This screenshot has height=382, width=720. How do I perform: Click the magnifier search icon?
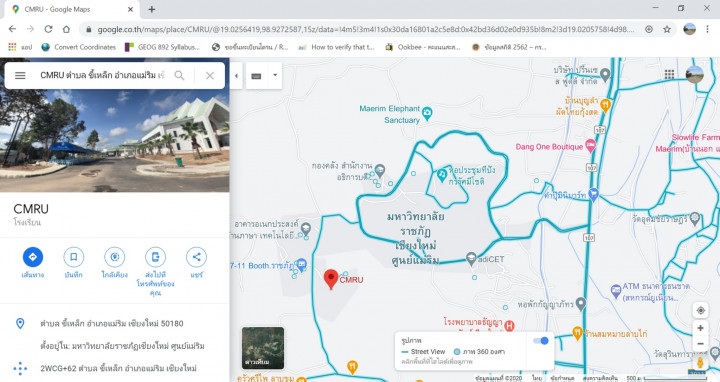pos(180,75)
